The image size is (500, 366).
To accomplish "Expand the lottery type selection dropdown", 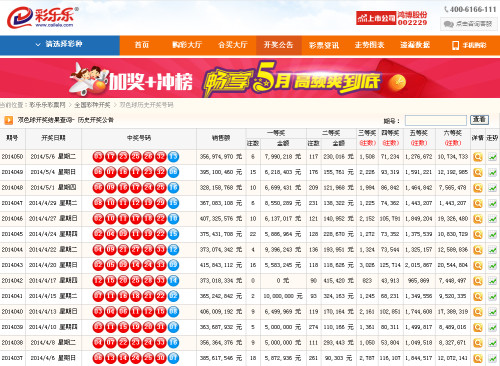I will pyautogui.click(x=60, y=44).
